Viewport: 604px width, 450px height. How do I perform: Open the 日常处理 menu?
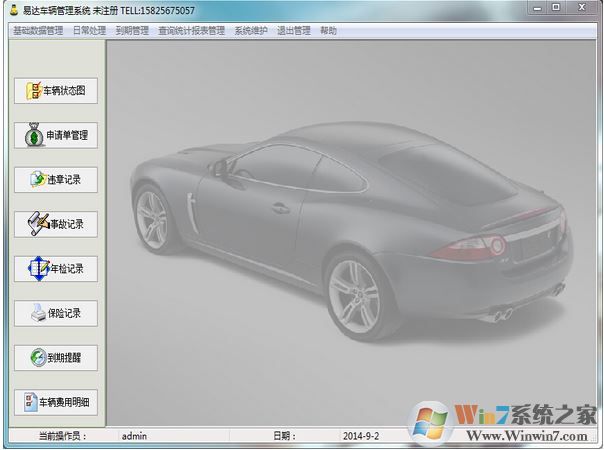tap(89, 30)
